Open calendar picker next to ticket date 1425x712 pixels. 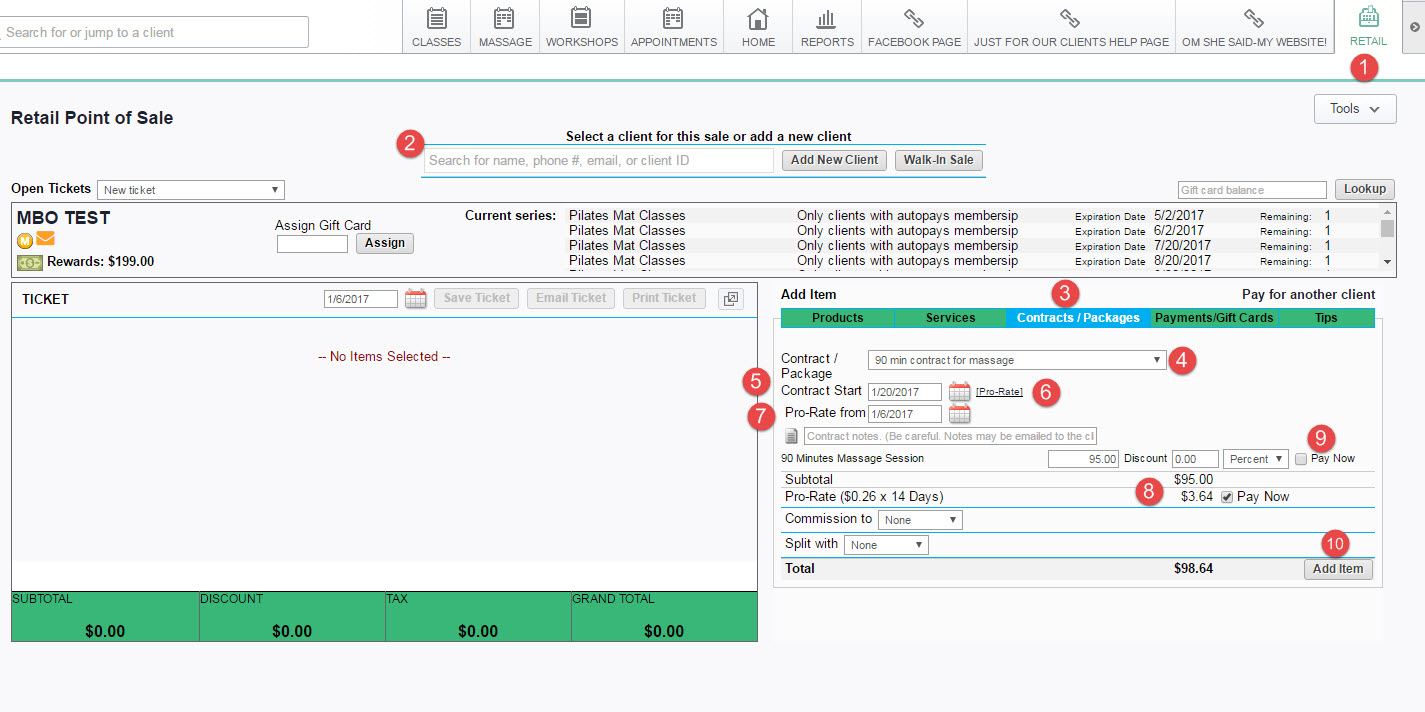point(415,299)
